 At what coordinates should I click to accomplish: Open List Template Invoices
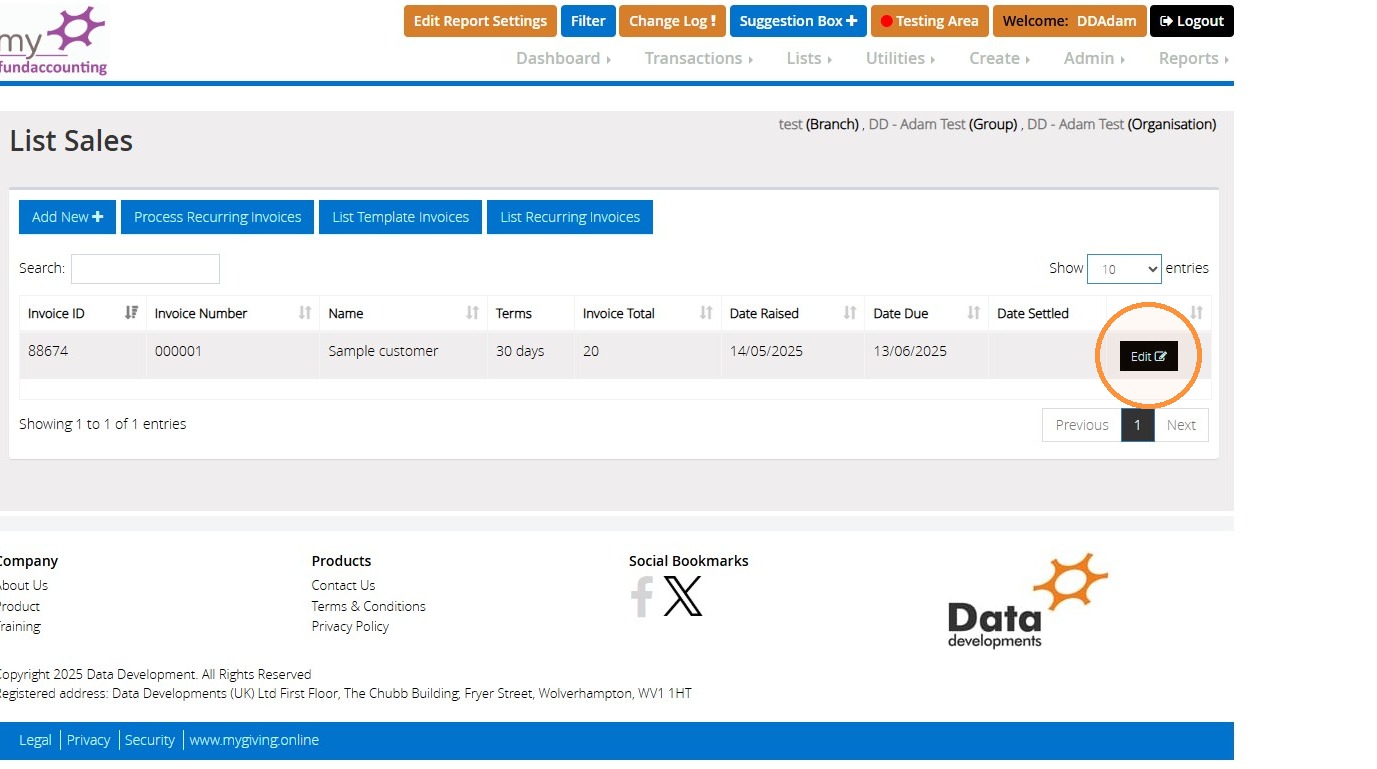(x=400, y=217)
